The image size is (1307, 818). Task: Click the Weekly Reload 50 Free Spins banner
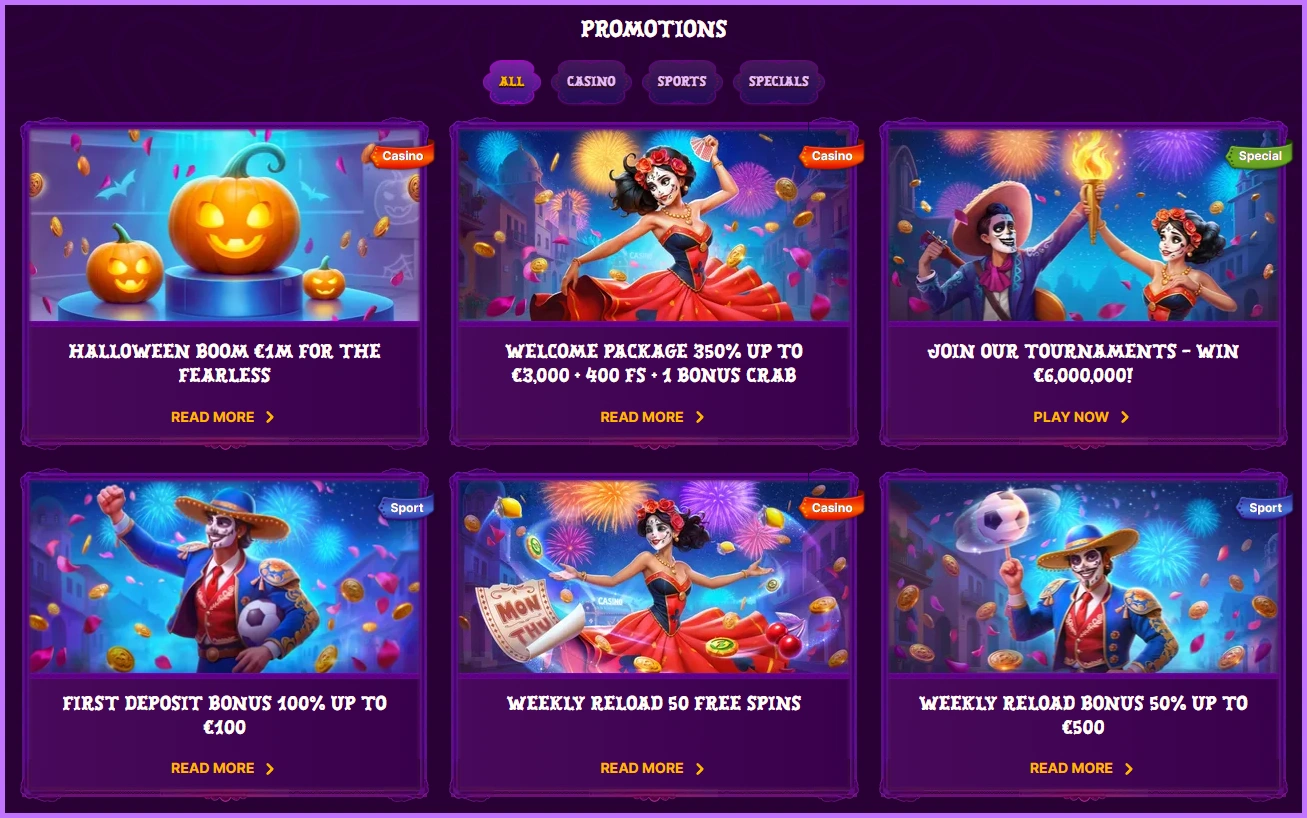click(x=654, y=577)
